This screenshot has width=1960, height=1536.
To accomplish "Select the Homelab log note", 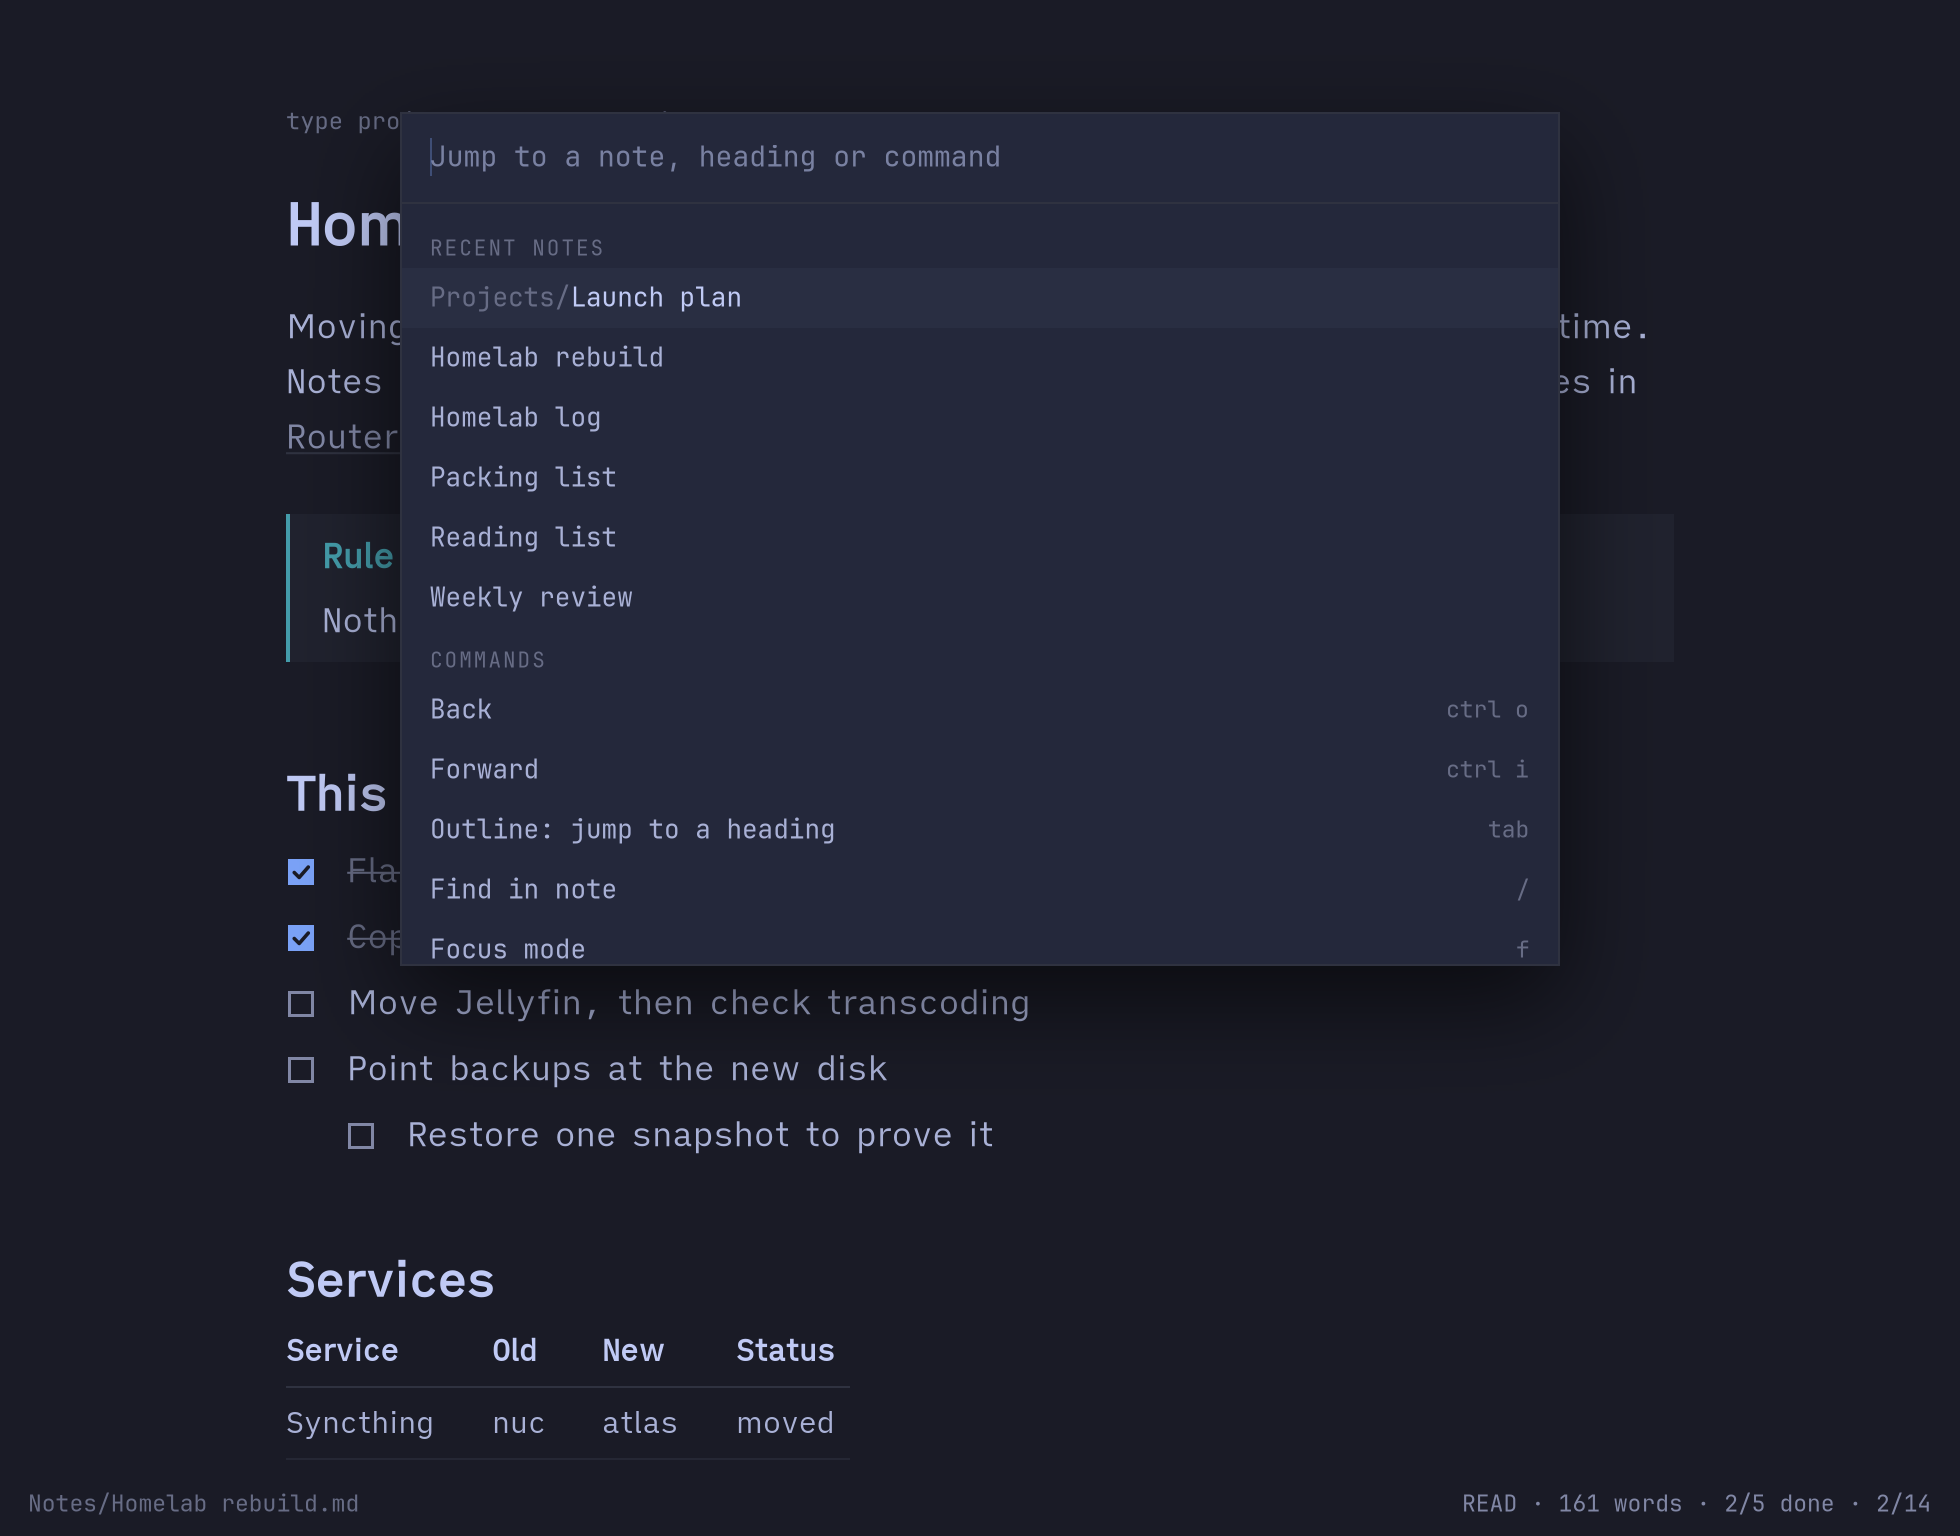I will click(x=979, y=418).
